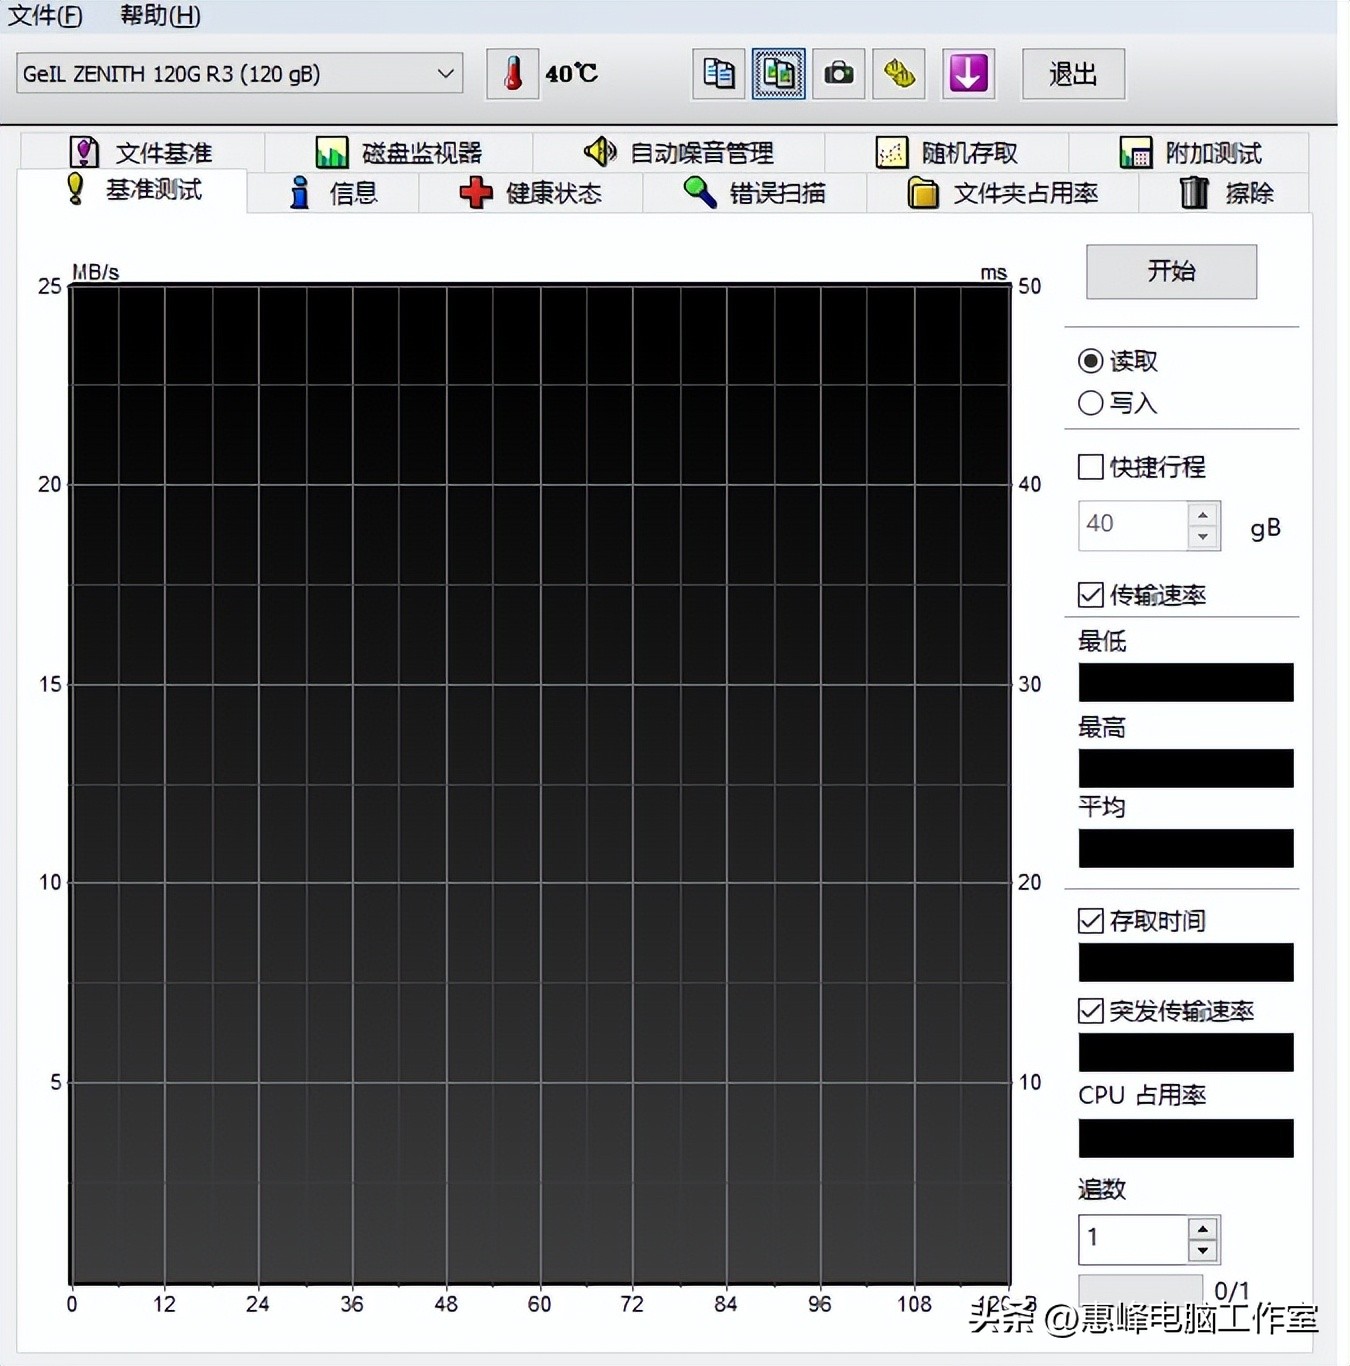The image size is (1350, 1366).
Task: Select the 读取 radio button
Action: (x=1090, y=361)
